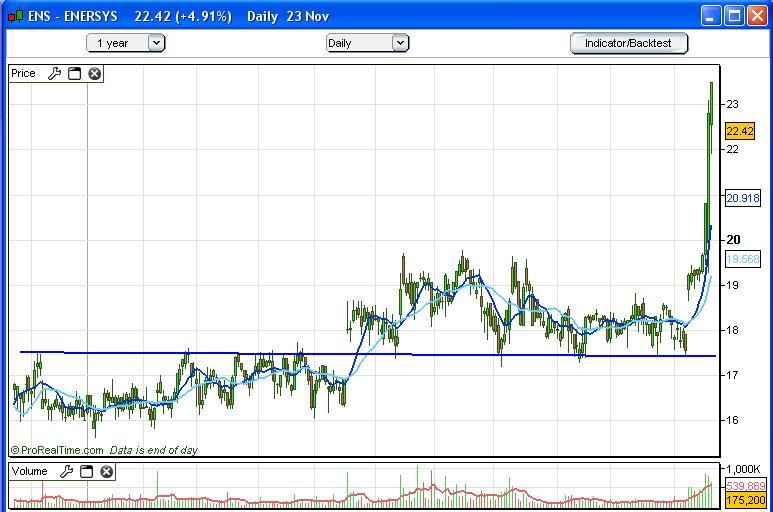773x512 pixels.
Task: Click the Price panel title label
Action: pyautogui.click(x=23, y=73)
